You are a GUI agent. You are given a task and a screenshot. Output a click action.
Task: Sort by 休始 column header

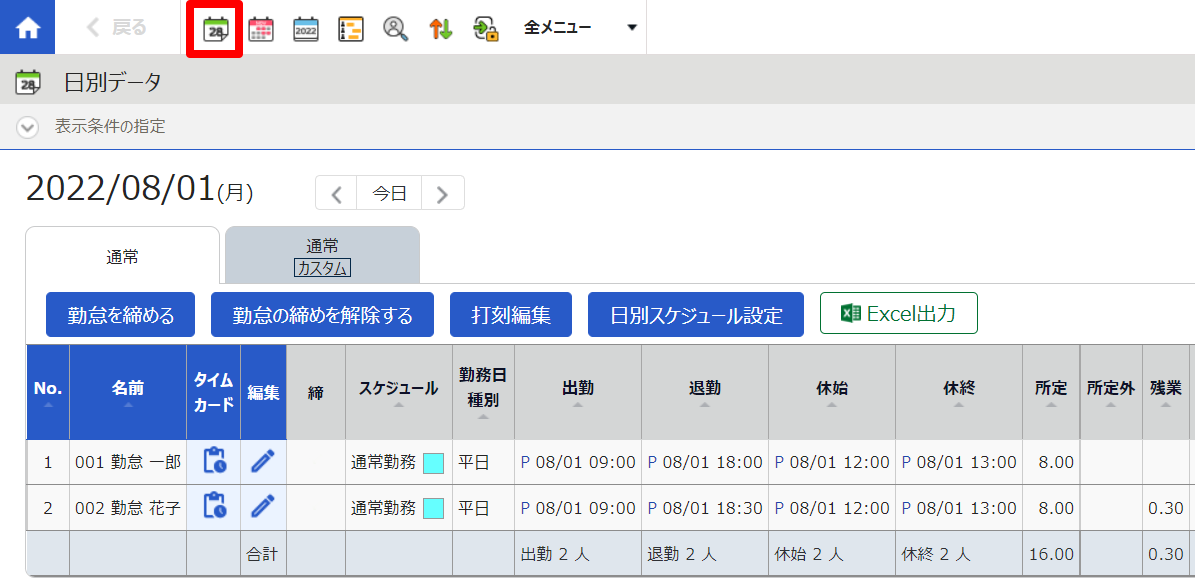tap(832, 392)
